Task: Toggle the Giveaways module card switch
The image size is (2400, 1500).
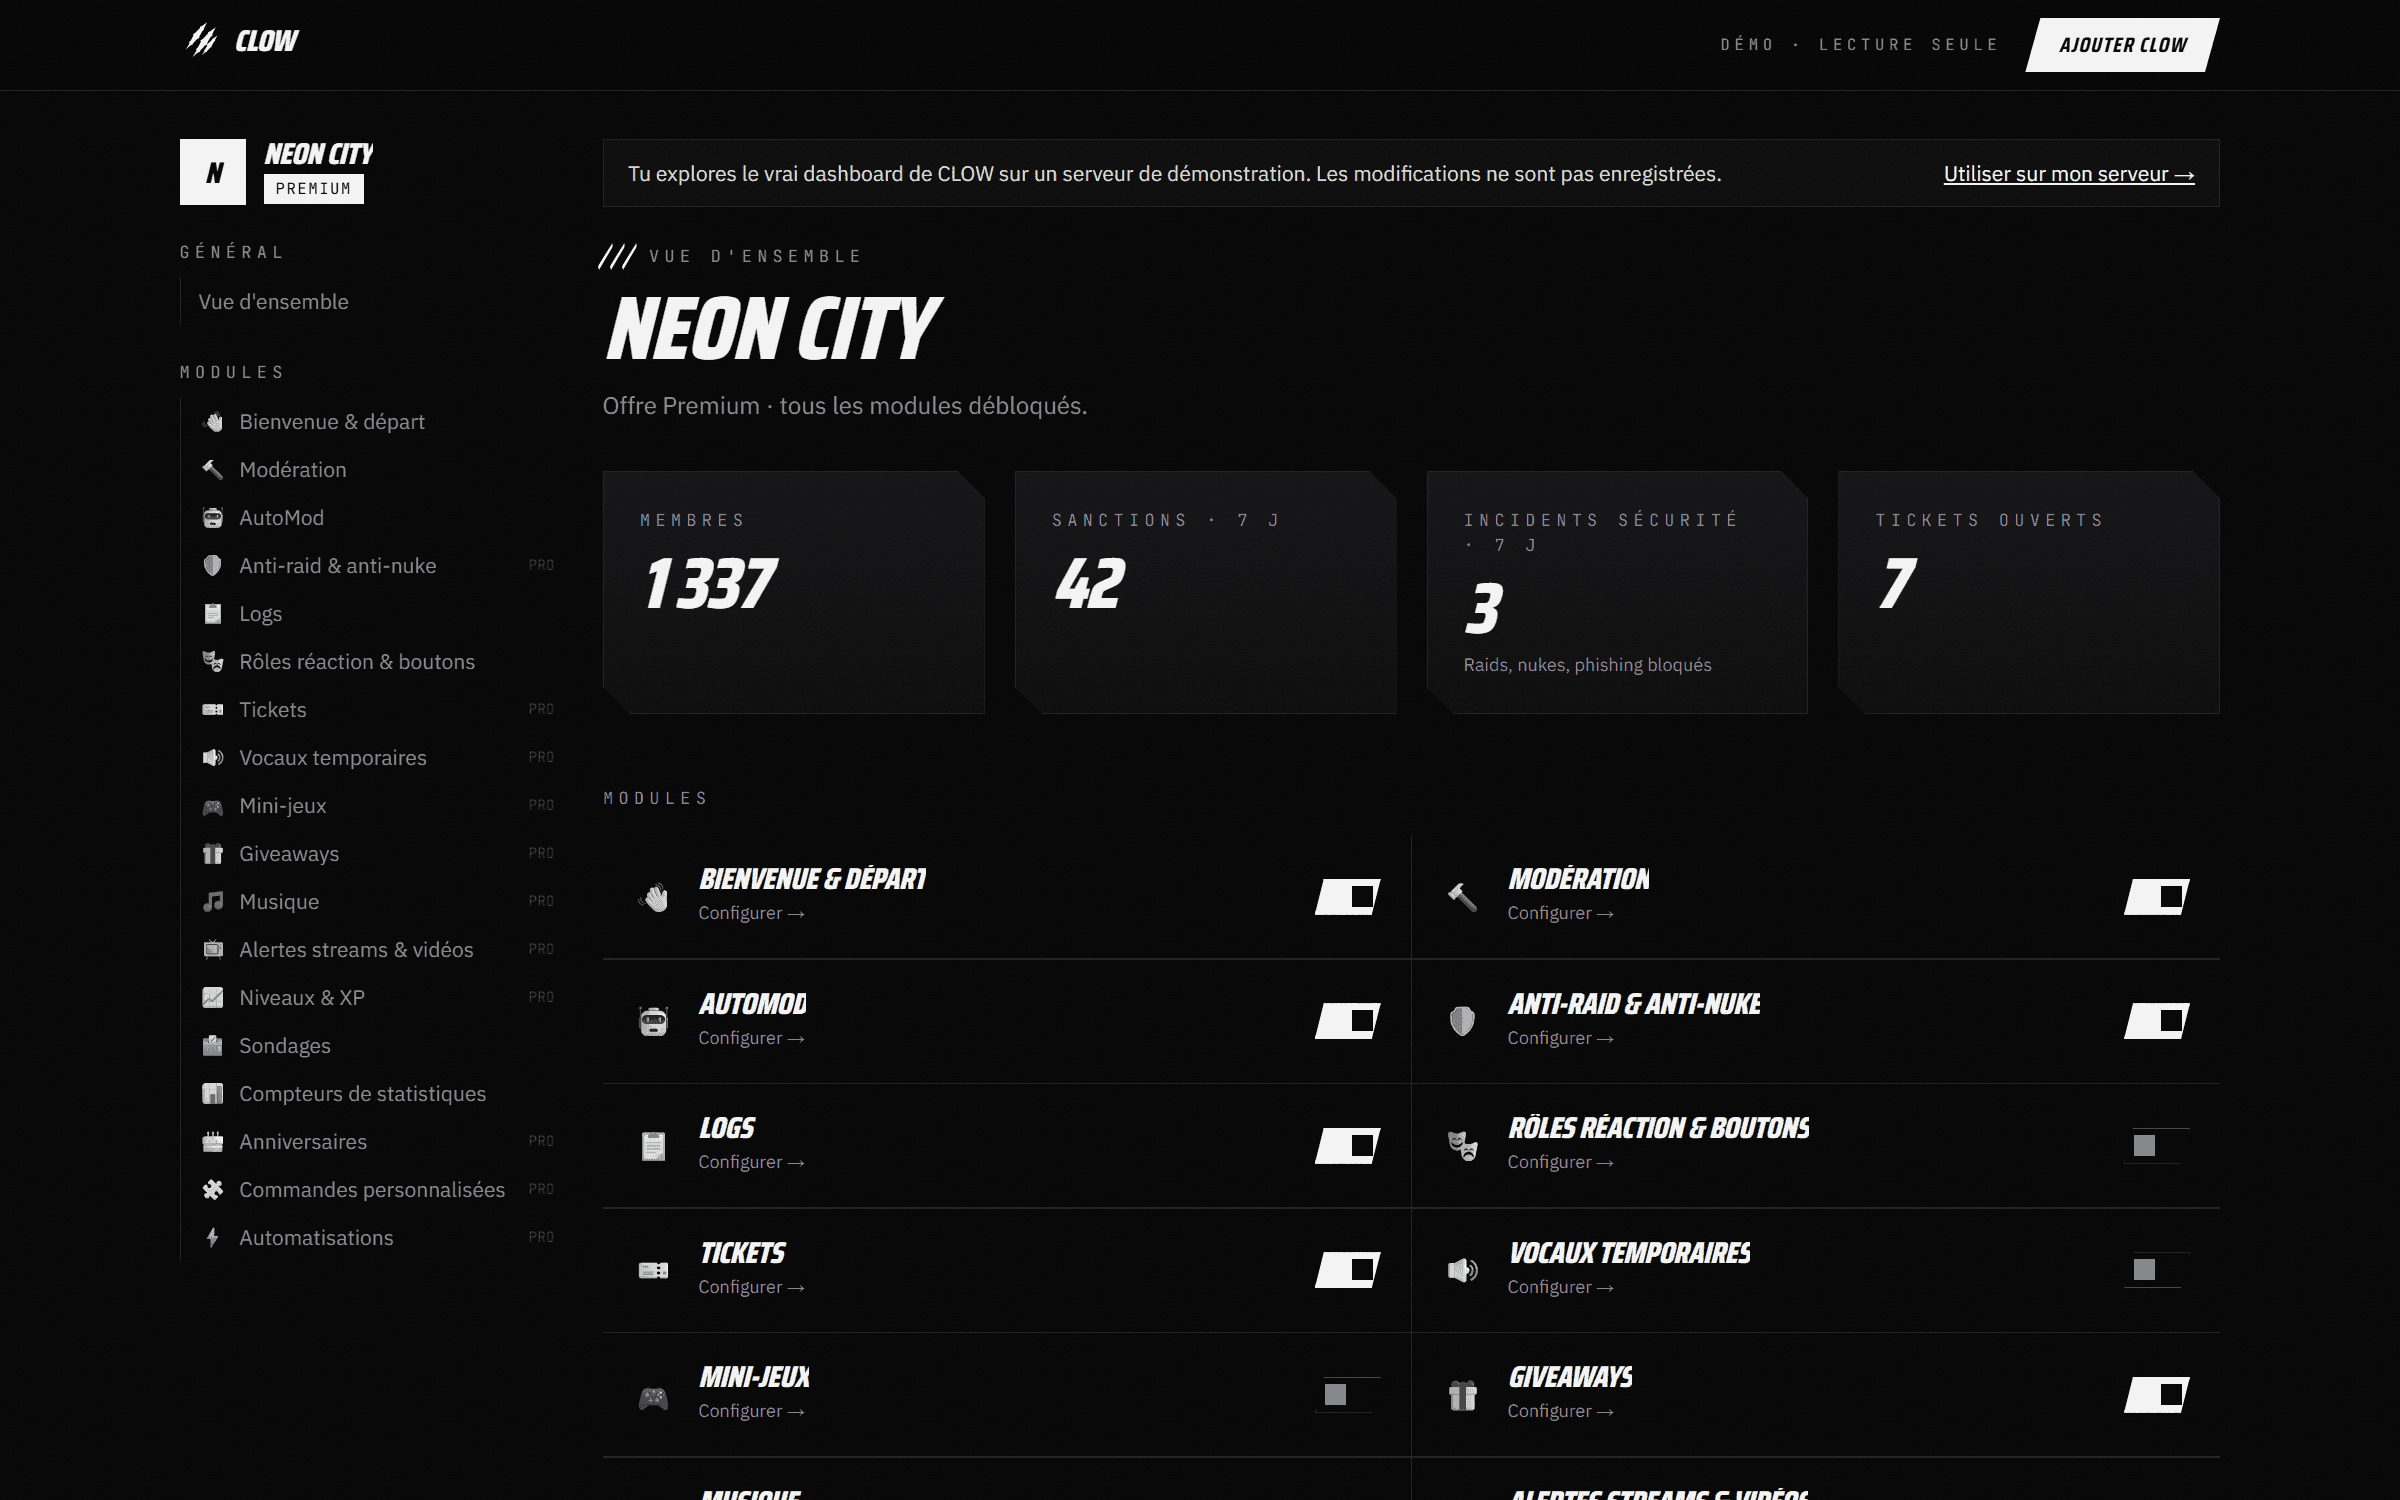Action: pos(2157,1394)
